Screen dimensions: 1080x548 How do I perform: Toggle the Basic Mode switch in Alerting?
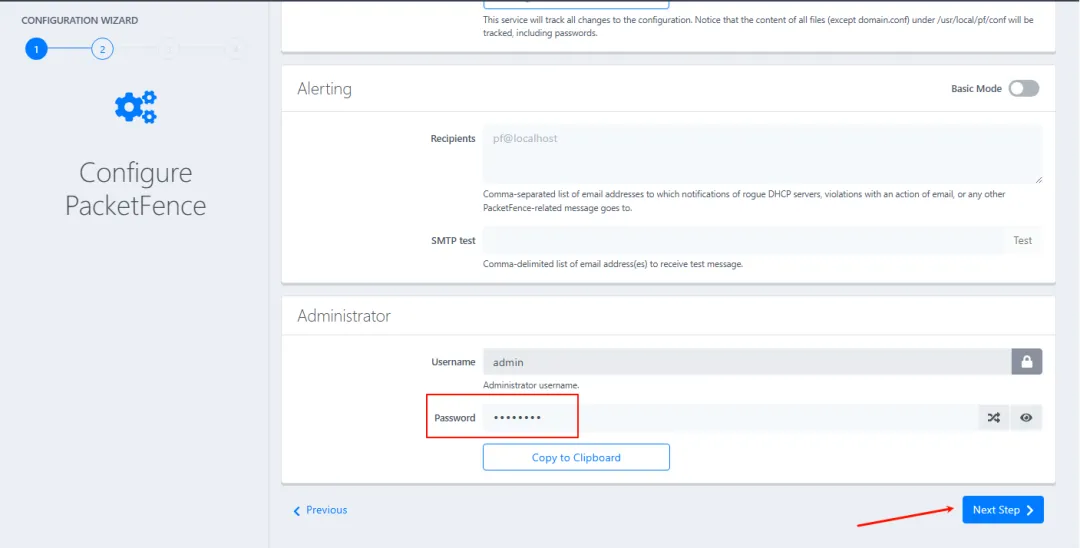coord(1024,88)
